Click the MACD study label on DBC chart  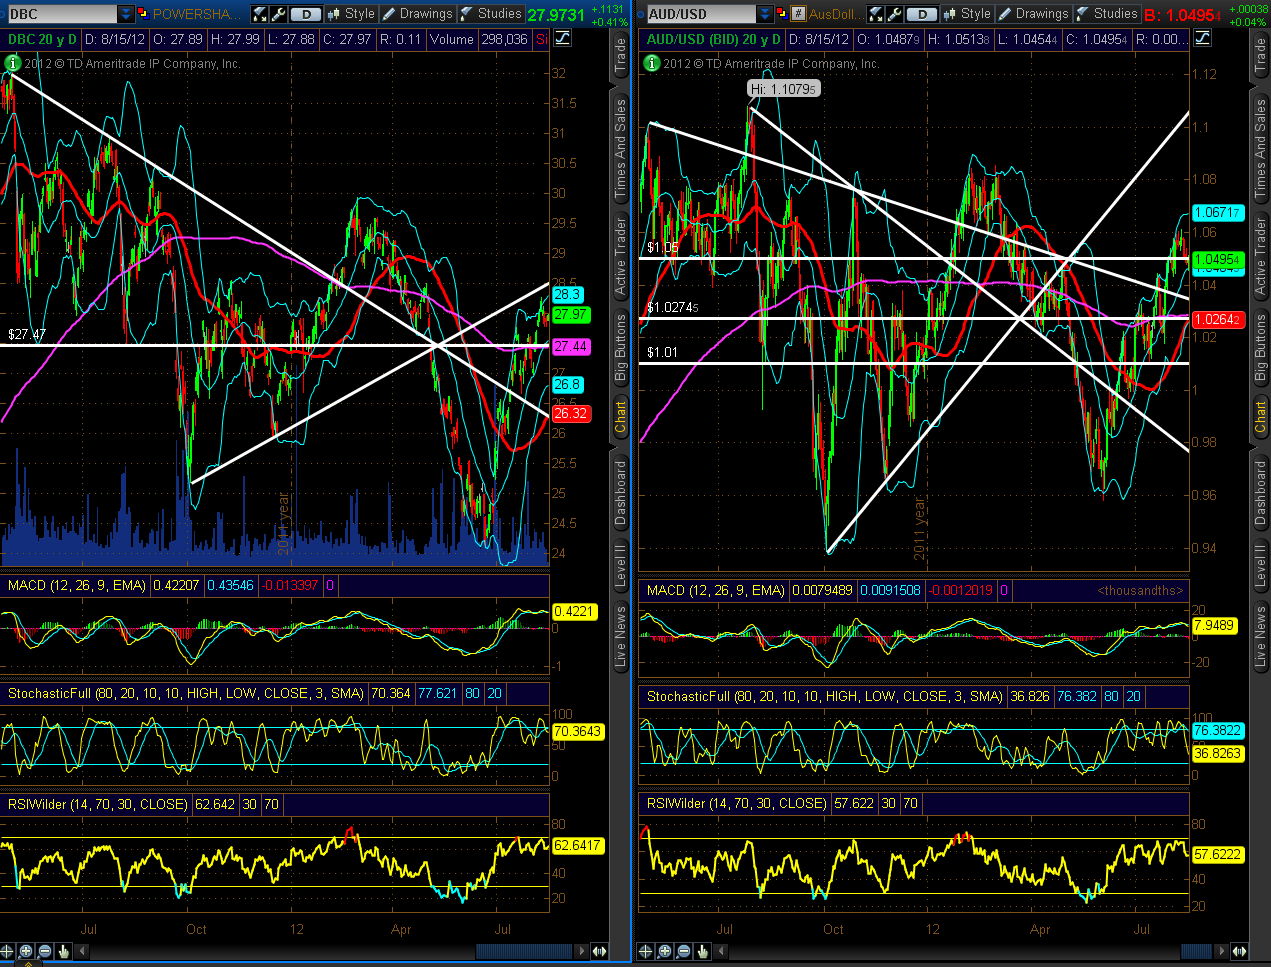[77, 585]
